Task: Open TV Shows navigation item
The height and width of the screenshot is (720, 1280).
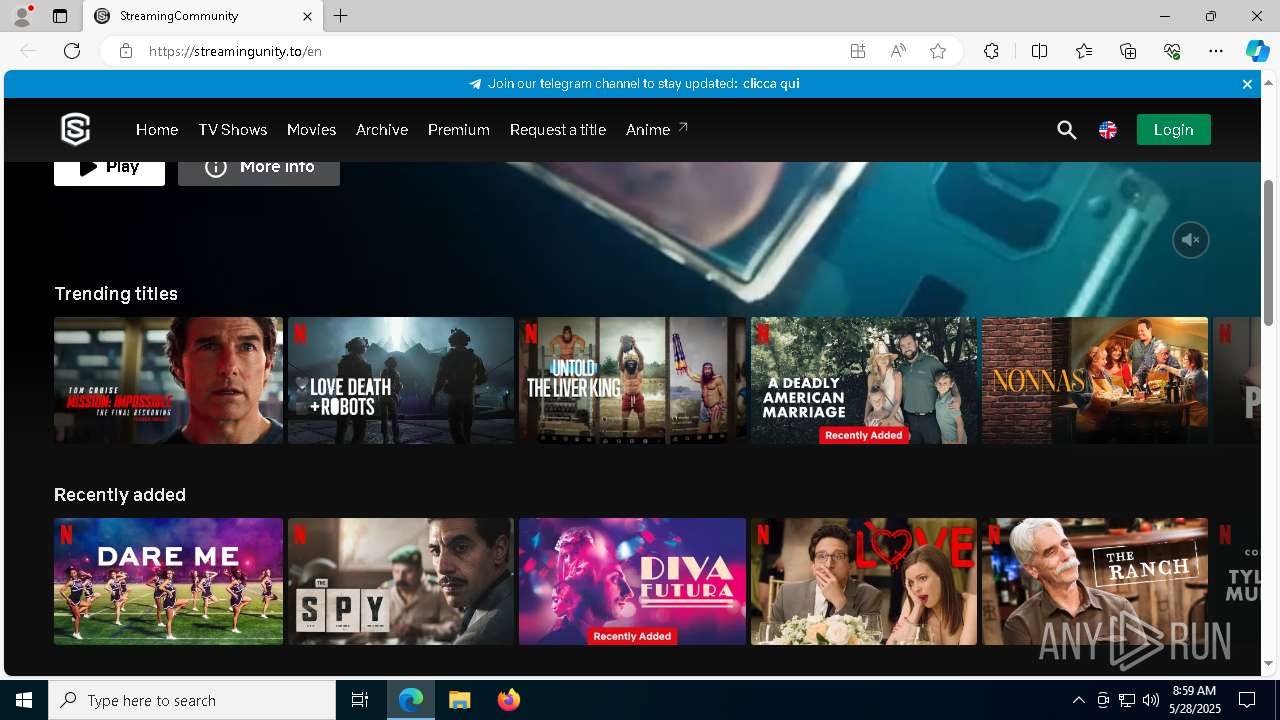Action: [x=232, y=130]
